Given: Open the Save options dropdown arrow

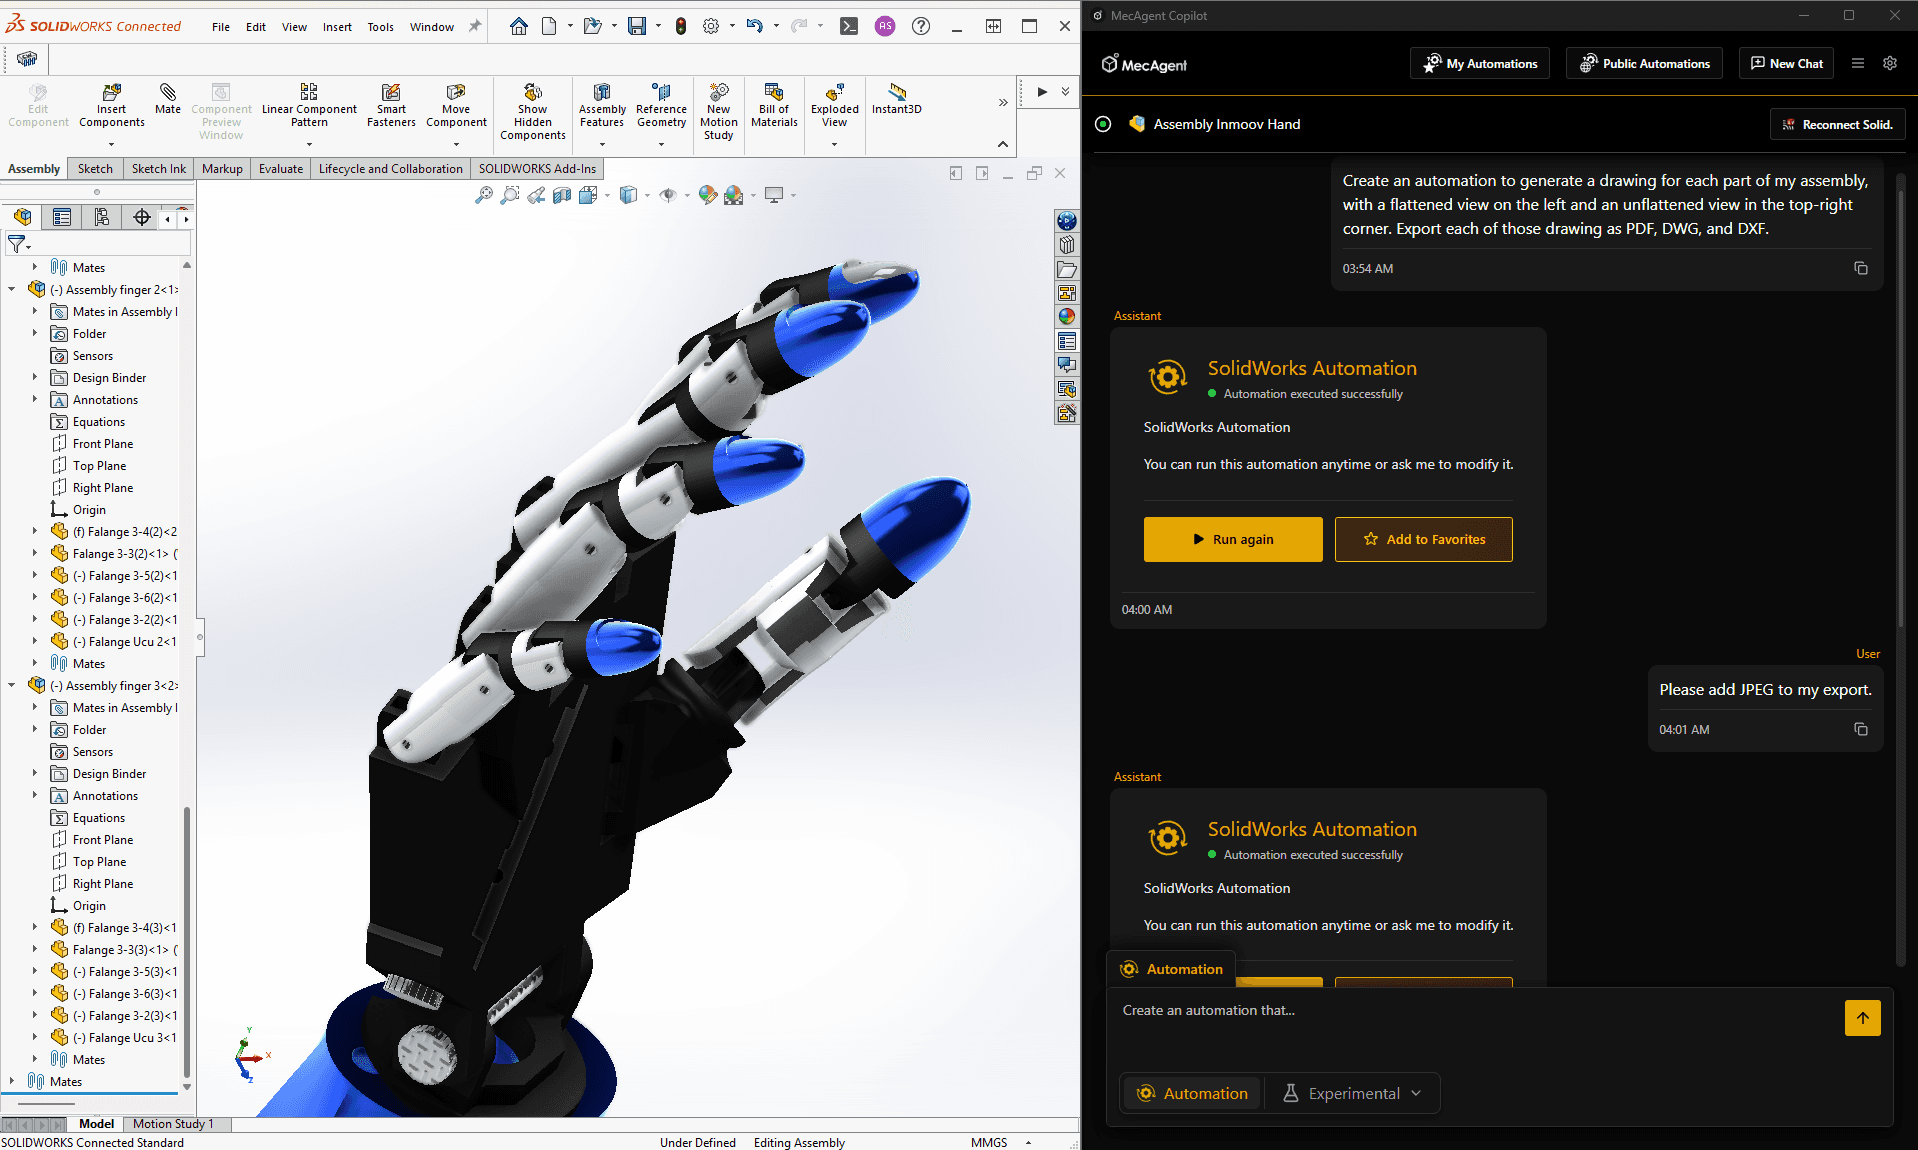Looking at the screenshot, I should point(658,26).
